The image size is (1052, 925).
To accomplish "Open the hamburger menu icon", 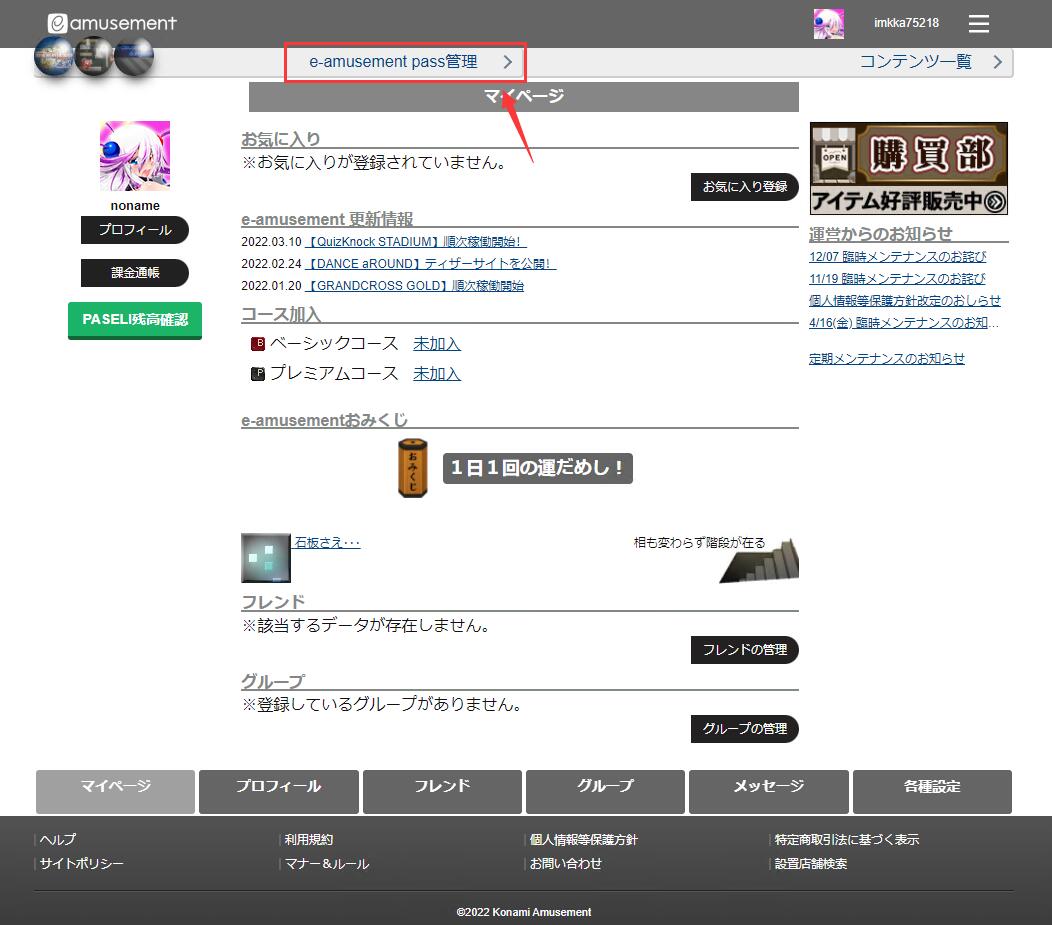I will coord(978,24).
